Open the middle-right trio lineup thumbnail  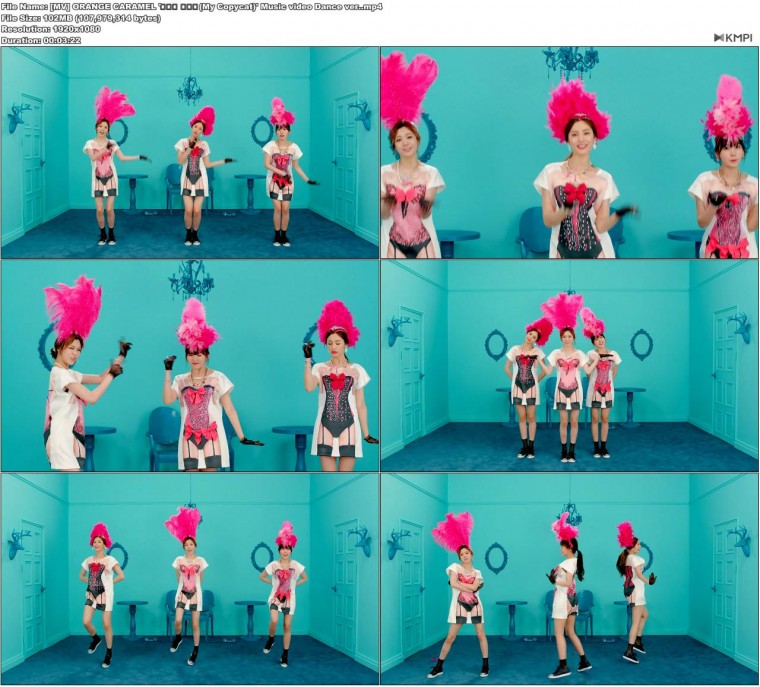(570, 366)
